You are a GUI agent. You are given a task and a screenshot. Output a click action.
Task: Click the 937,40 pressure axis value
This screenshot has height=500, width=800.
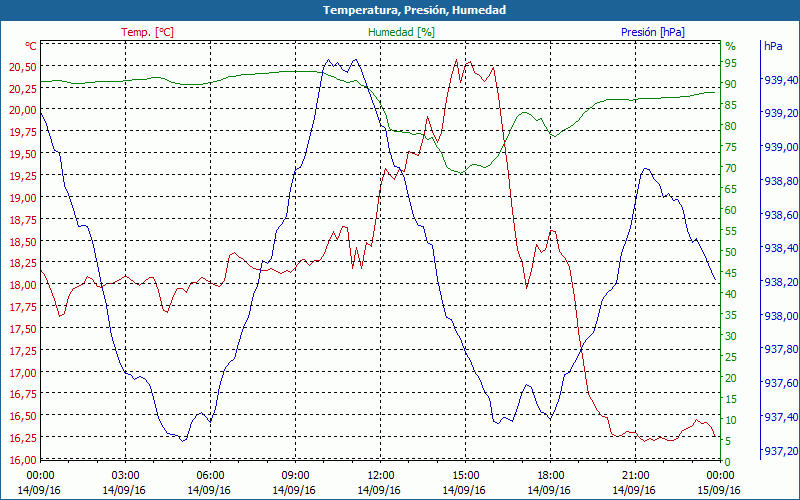pos(779,417)
